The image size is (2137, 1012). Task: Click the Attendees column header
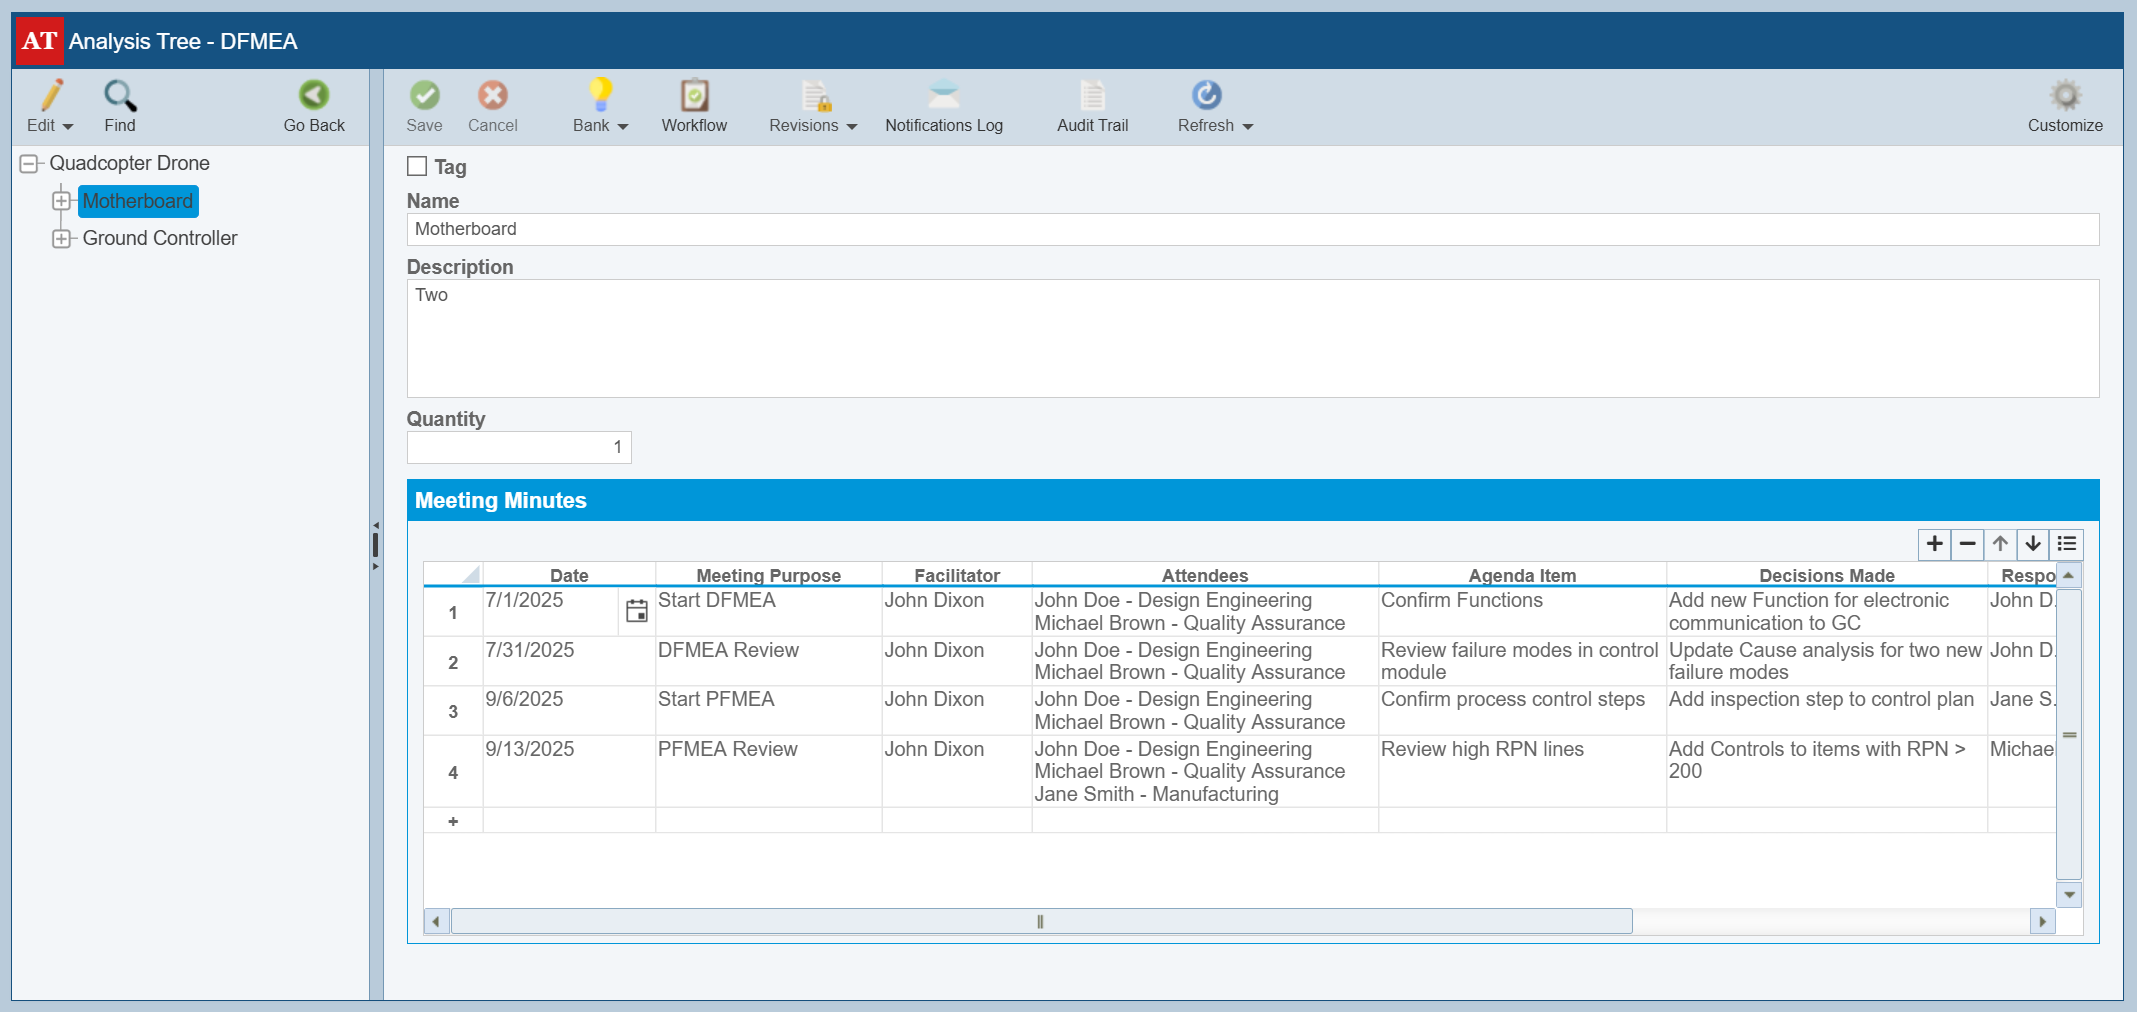pyautogui.click(x=1205, y=575)
